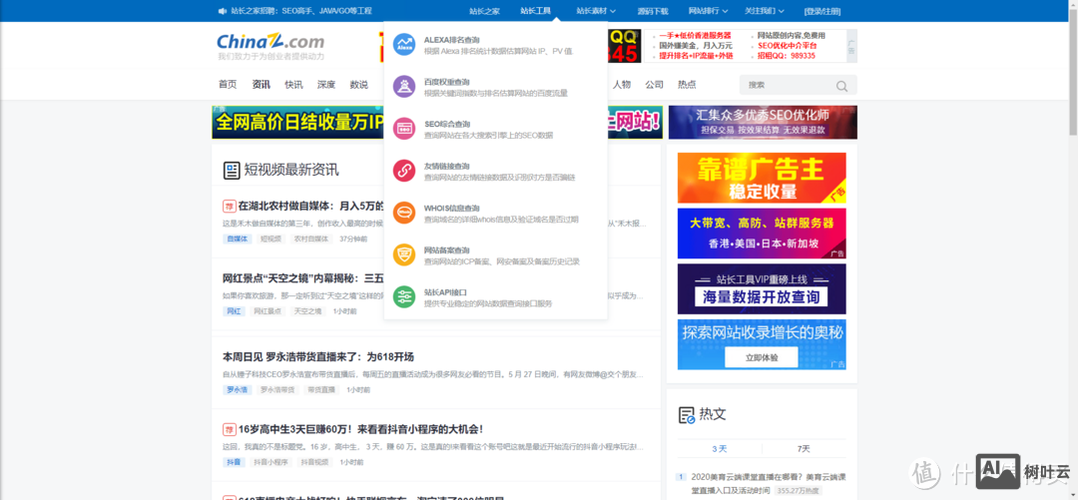Open 源码下载 in top navigation

[x=652, y=11]
